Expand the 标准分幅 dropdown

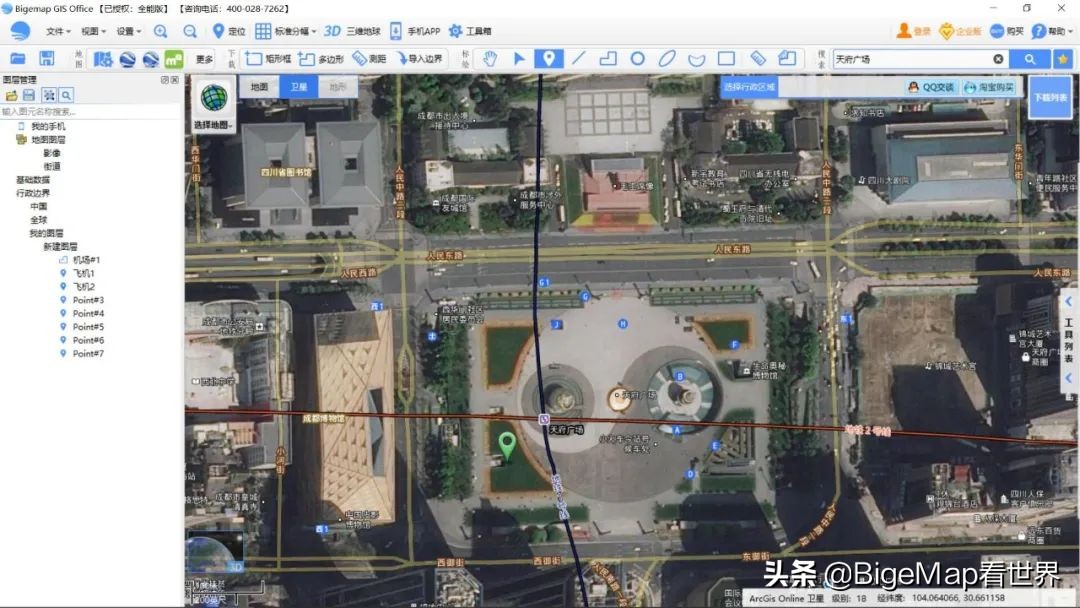coord(286,31)
